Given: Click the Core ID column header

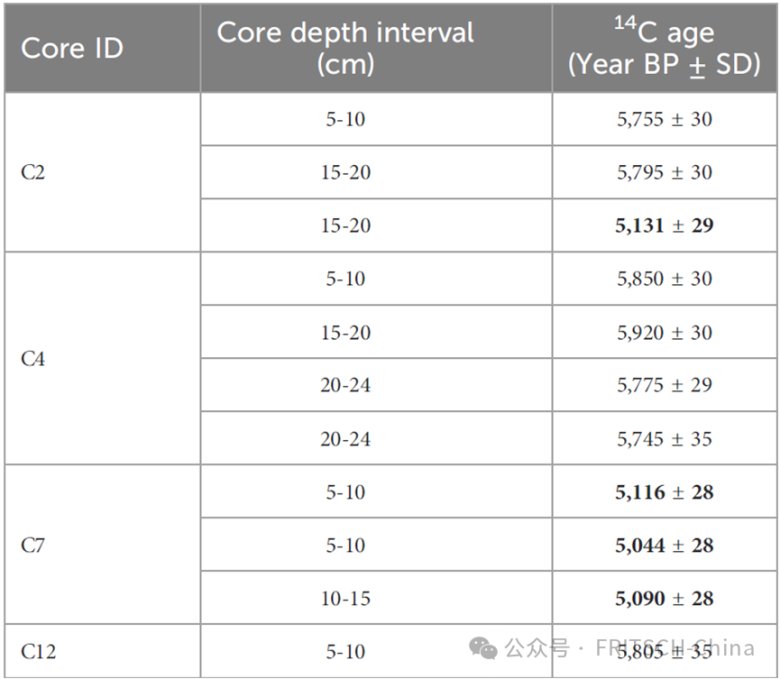Looking at the screenshot, I should pyautogui.click(x=71, y=49).
